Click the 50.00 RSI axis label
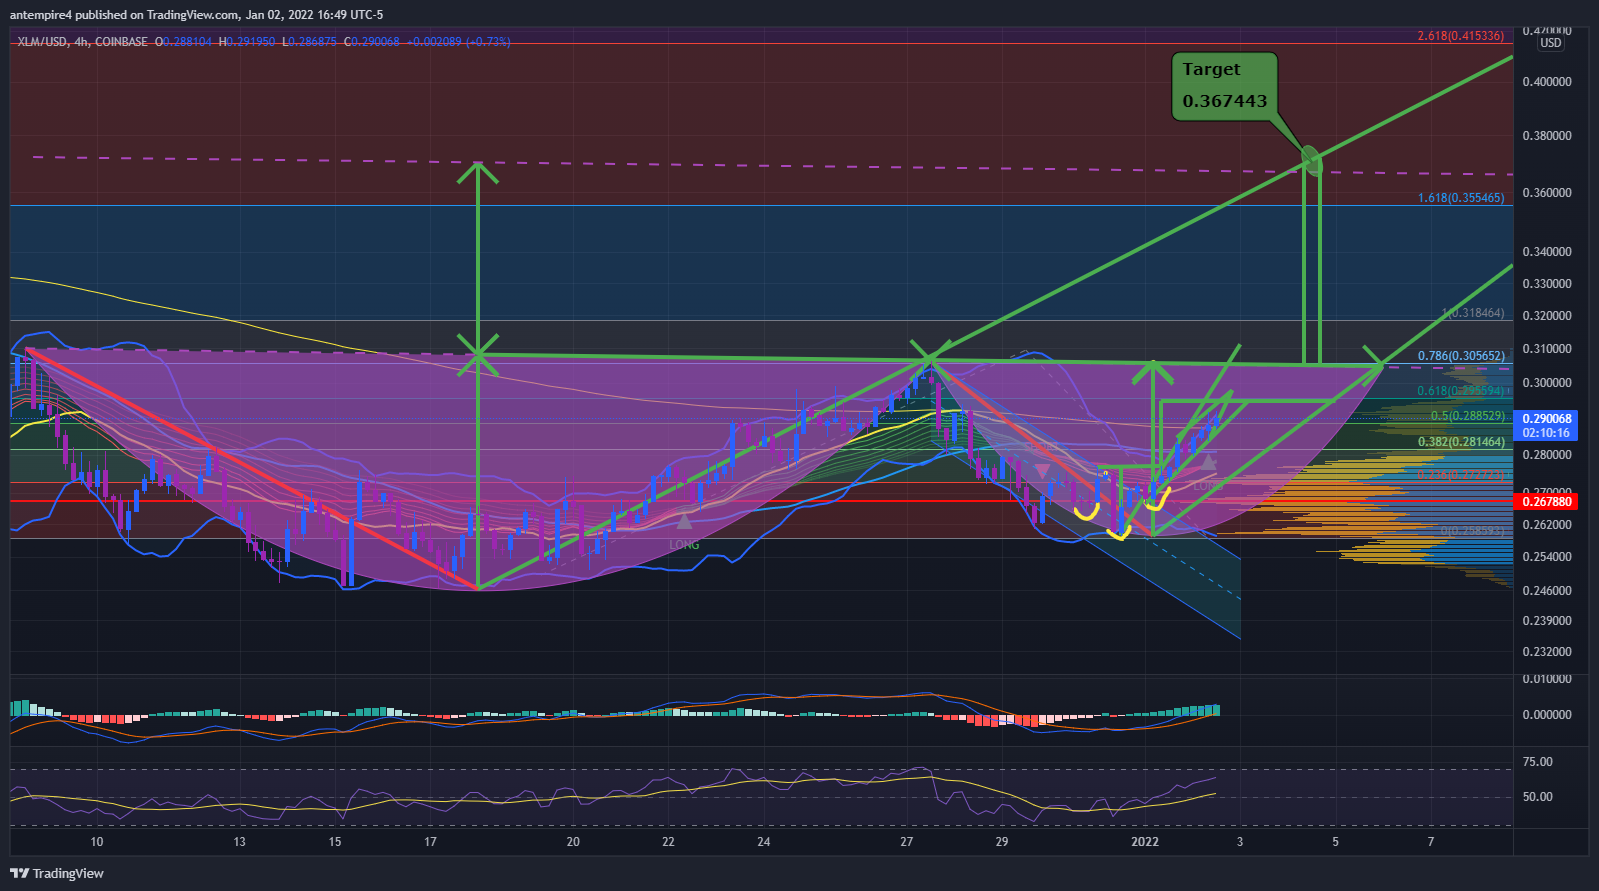The width and height of the screenshot is (1599, 891). 1538,797
